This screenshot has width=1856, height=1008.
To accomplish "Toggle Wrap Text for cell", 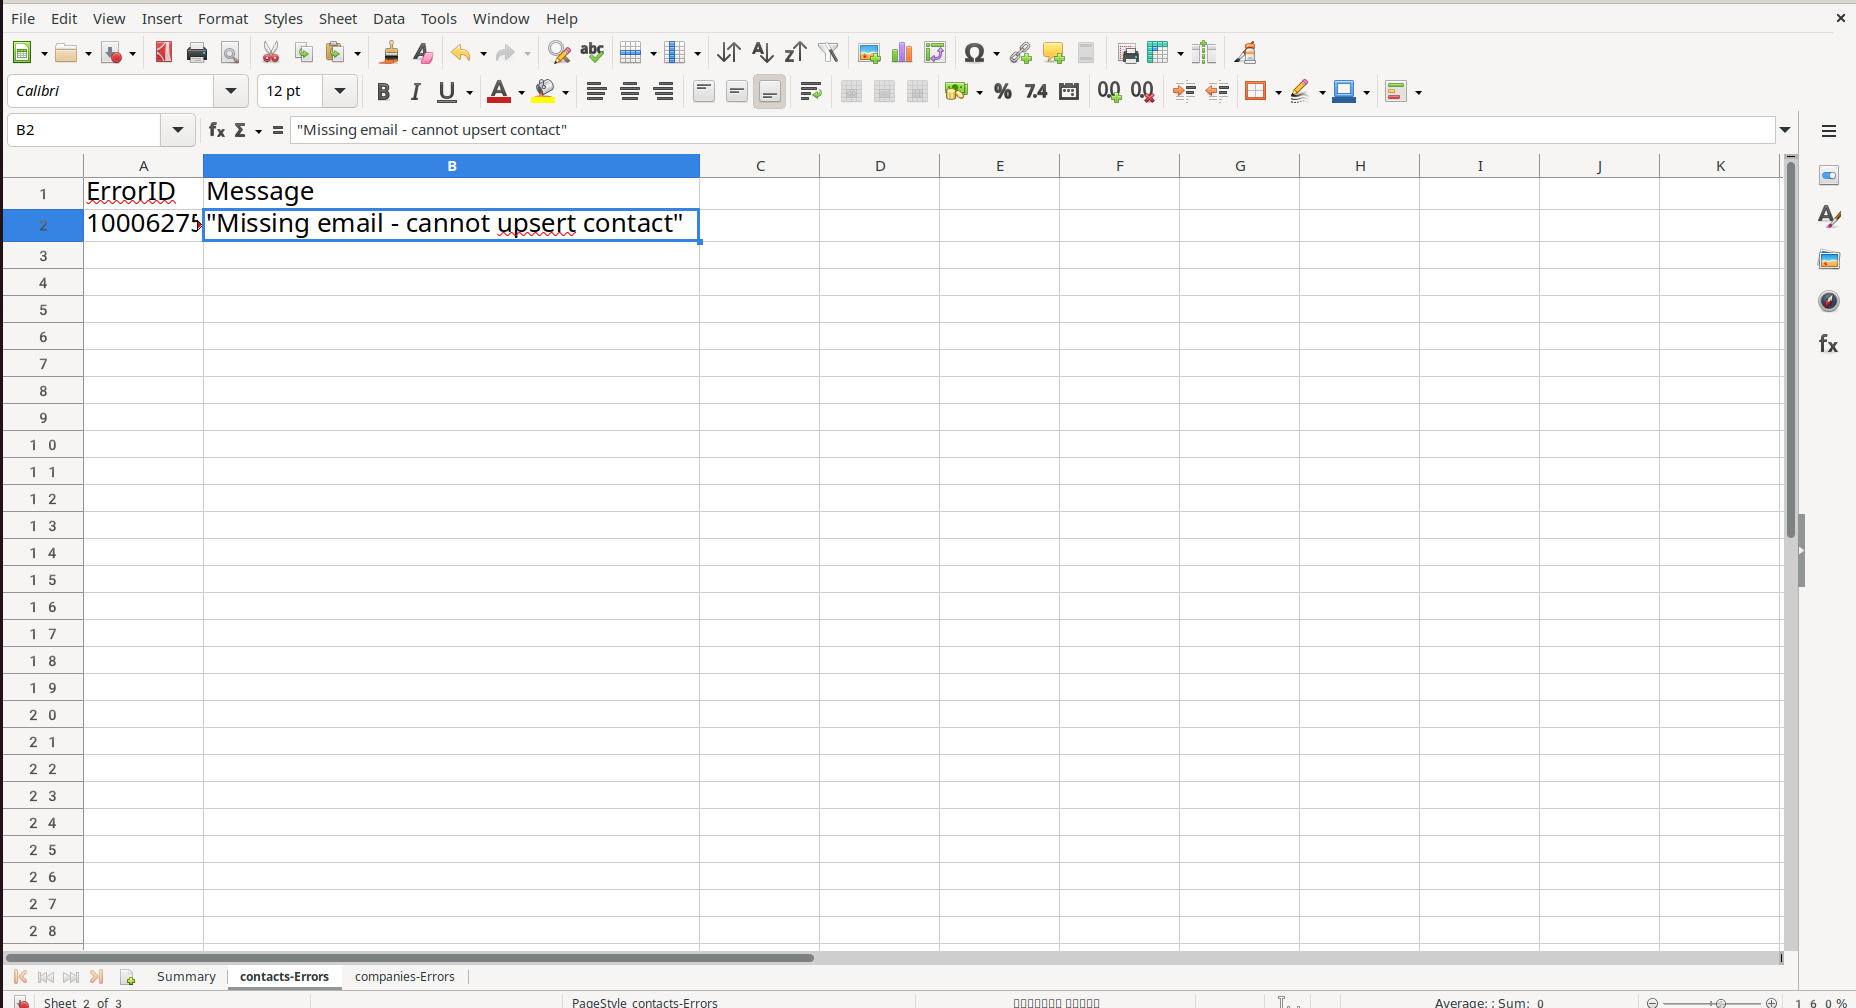I will pyautogui.click(x=811, y=92).
